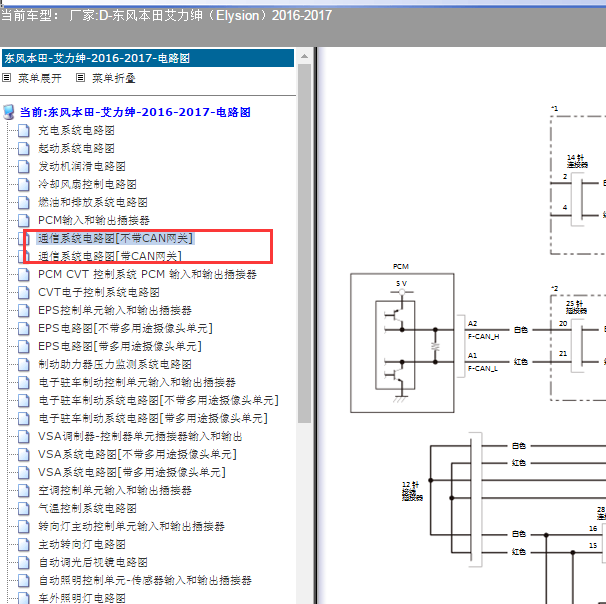Click the F-CAN_L label in the diagram
This screenshot has height=604, width=606.
coord(483,369)
